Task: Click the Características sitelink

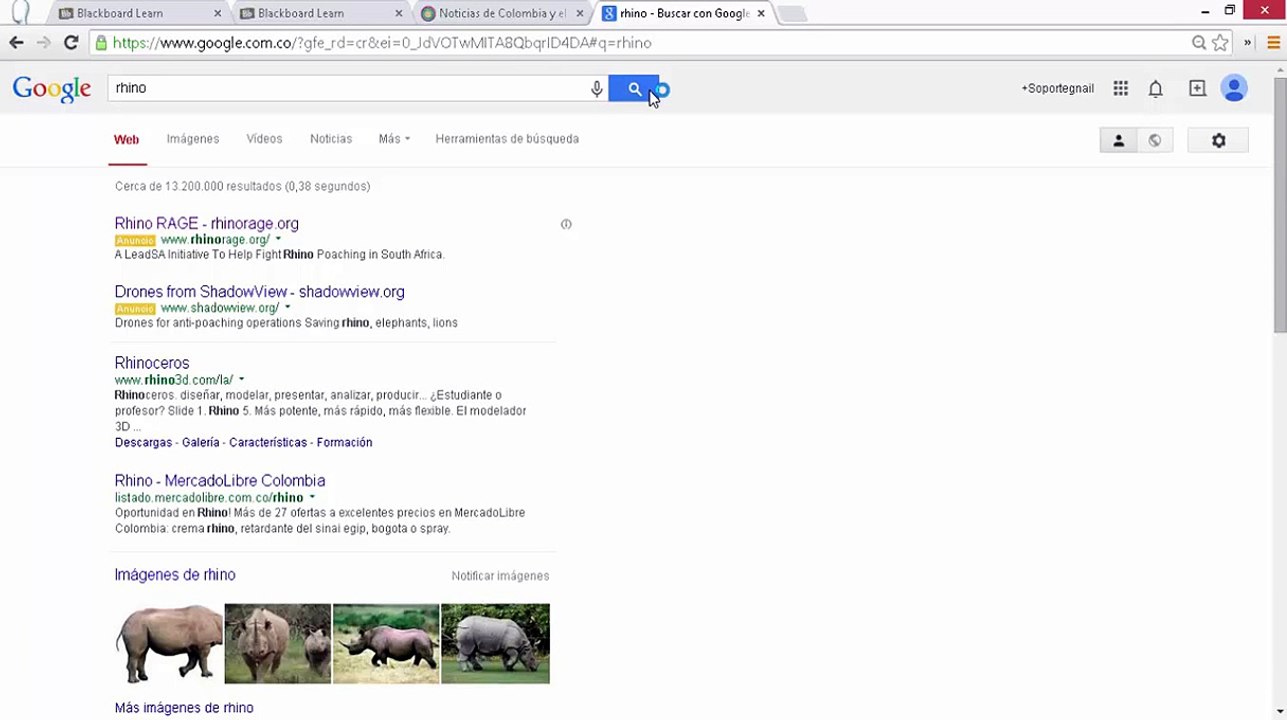Action: click(x=267, y=442)
